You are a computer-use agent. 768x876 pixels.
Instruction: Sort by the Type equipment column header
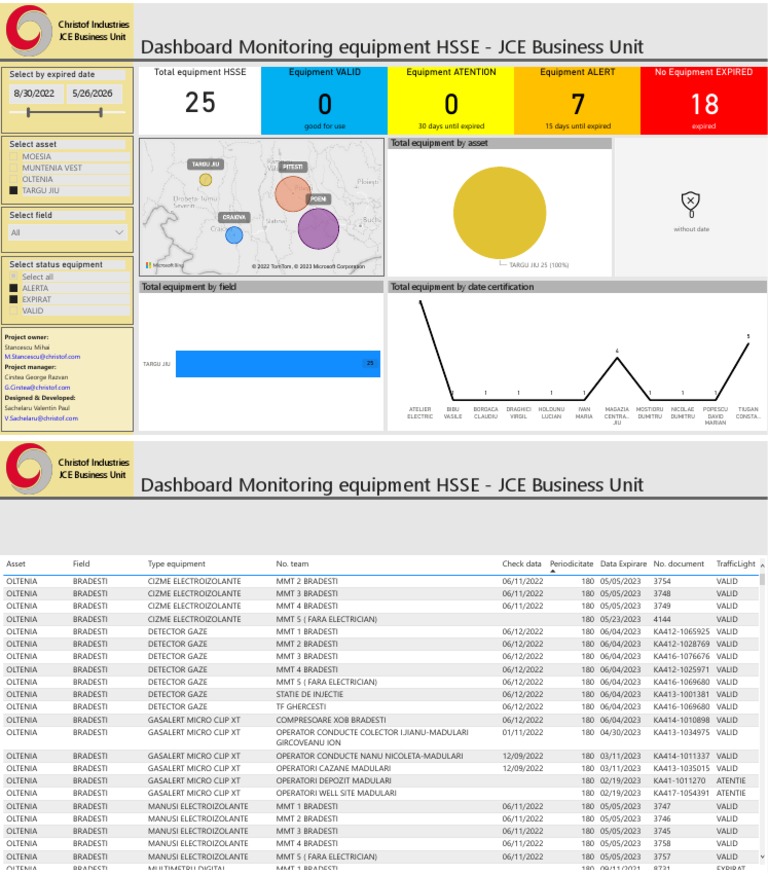(x=177, y=564)
